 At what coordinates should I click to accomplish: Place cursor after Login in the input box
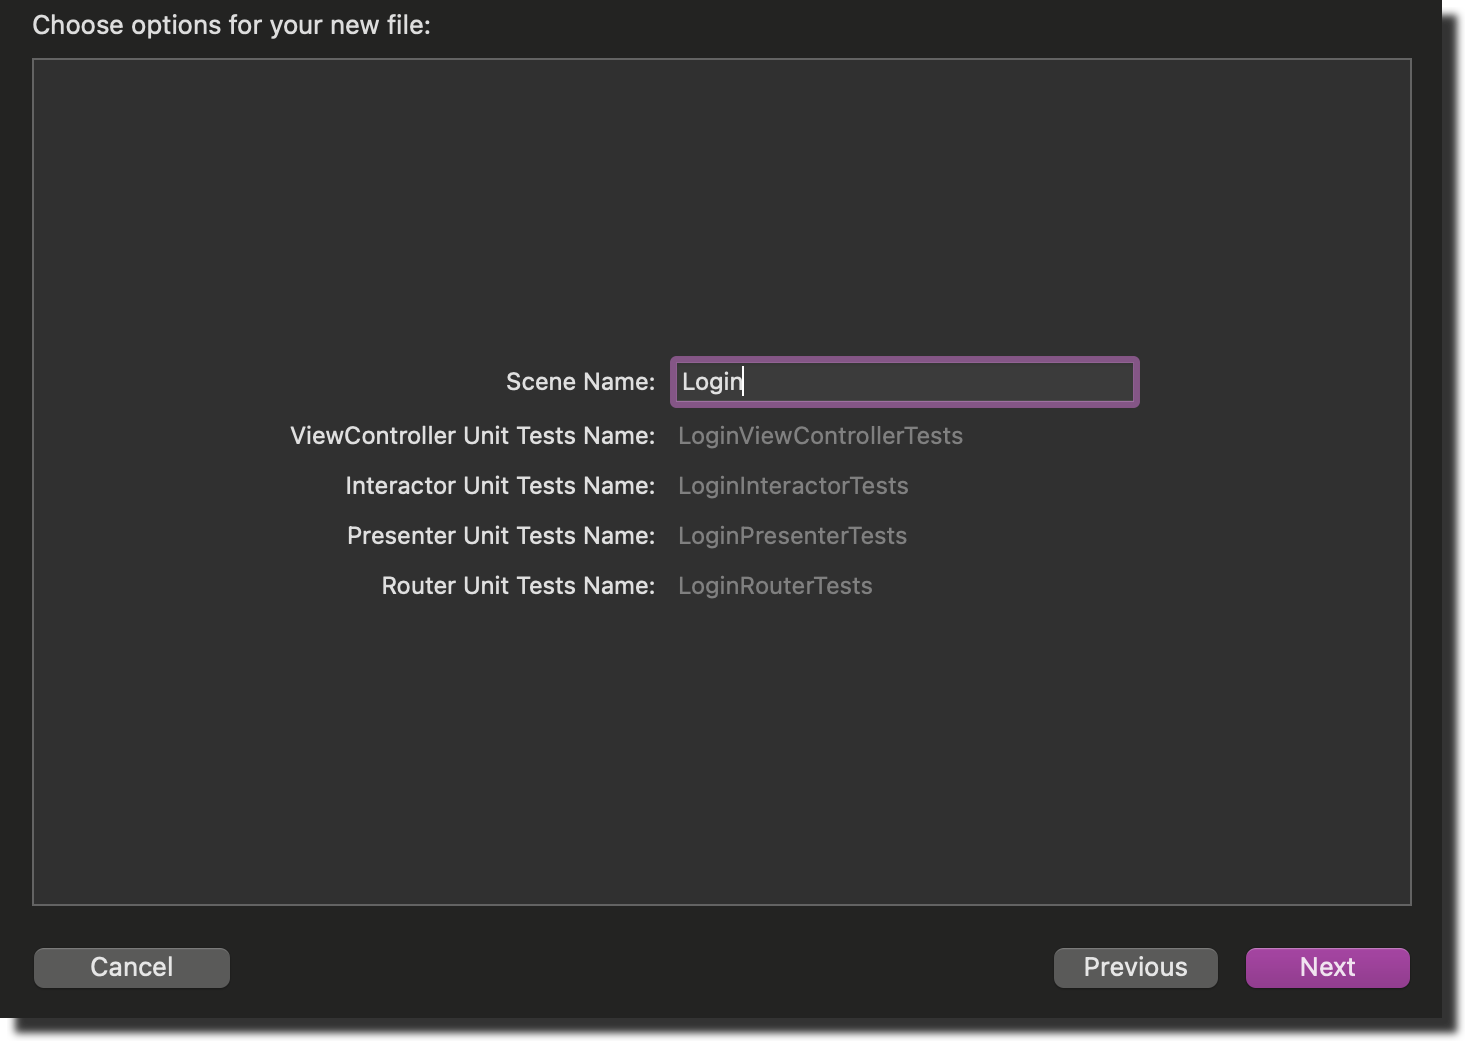pyautogui.click(x=745, y=382)
